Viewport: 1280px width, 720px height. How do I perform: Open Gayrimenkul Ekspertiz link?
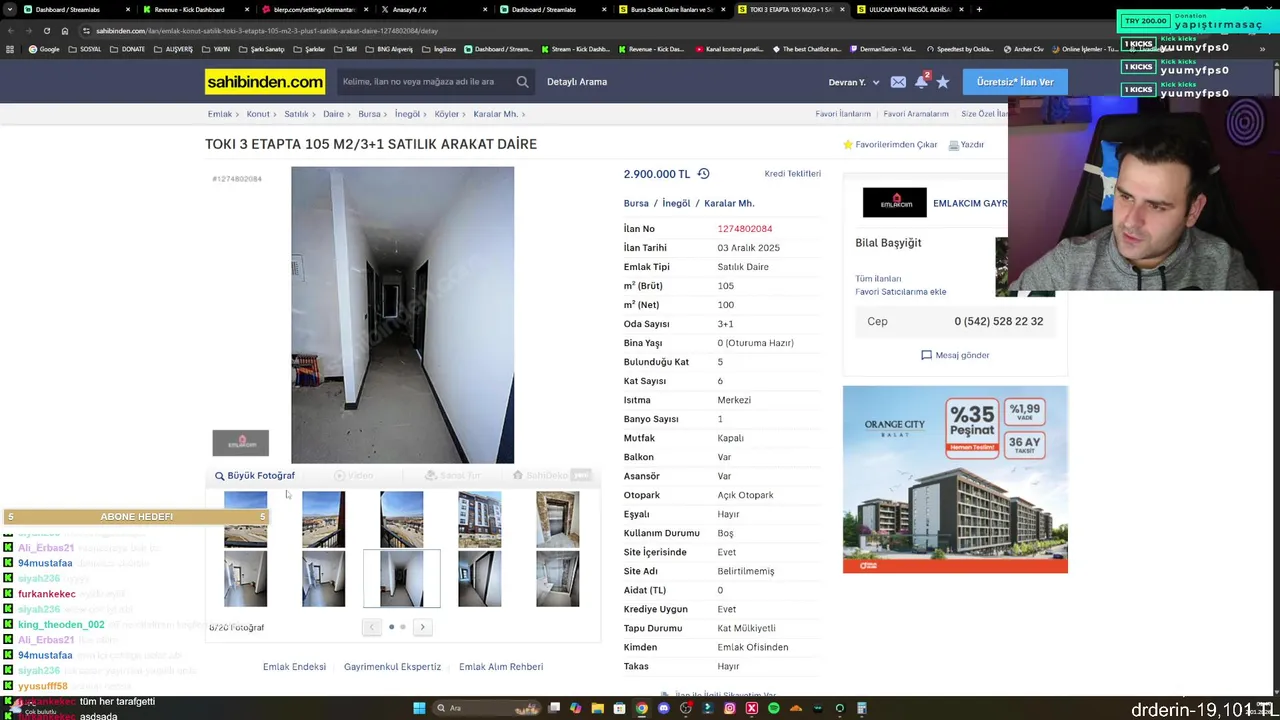pyautogui.click(x=392, y=667)
